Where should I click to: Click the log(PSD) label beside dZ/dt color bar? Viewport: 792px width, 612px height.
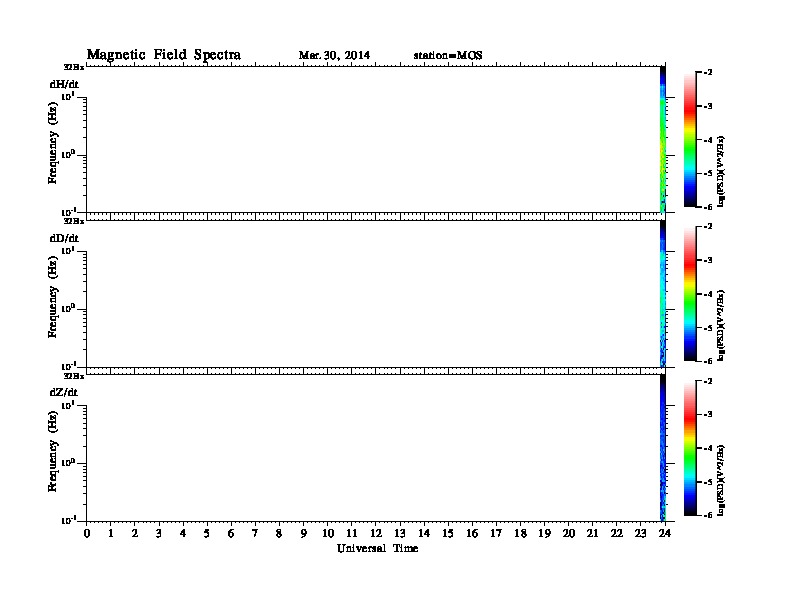[721, 480]
